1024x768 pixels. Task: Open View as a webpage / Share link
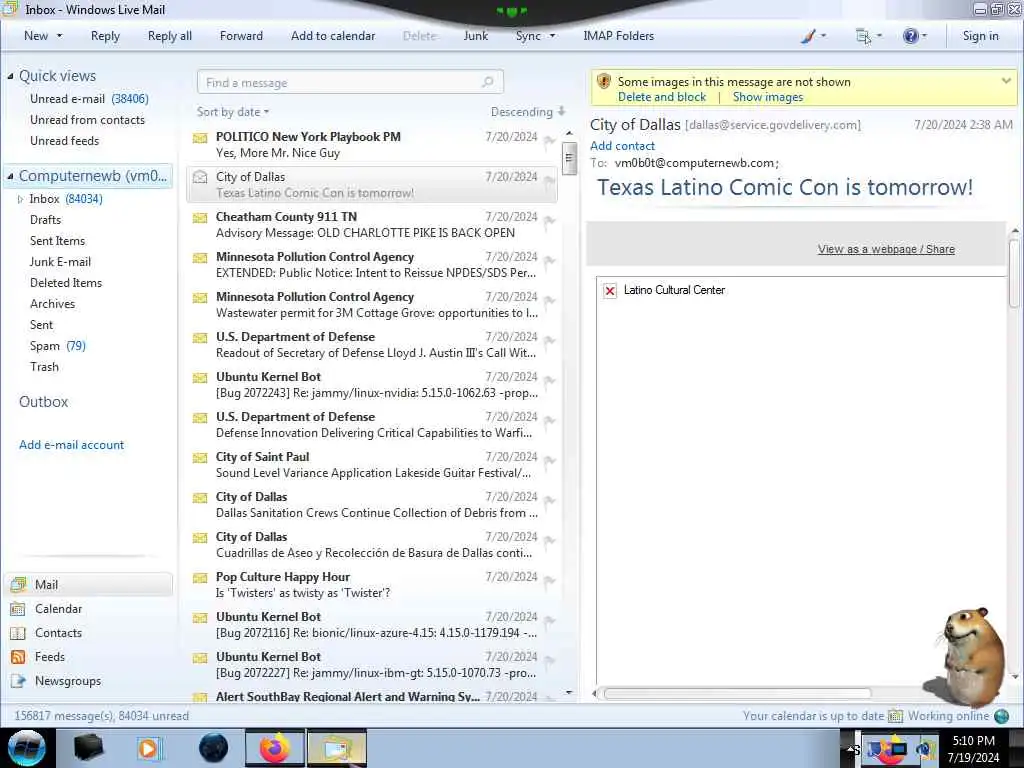(886, 249)
